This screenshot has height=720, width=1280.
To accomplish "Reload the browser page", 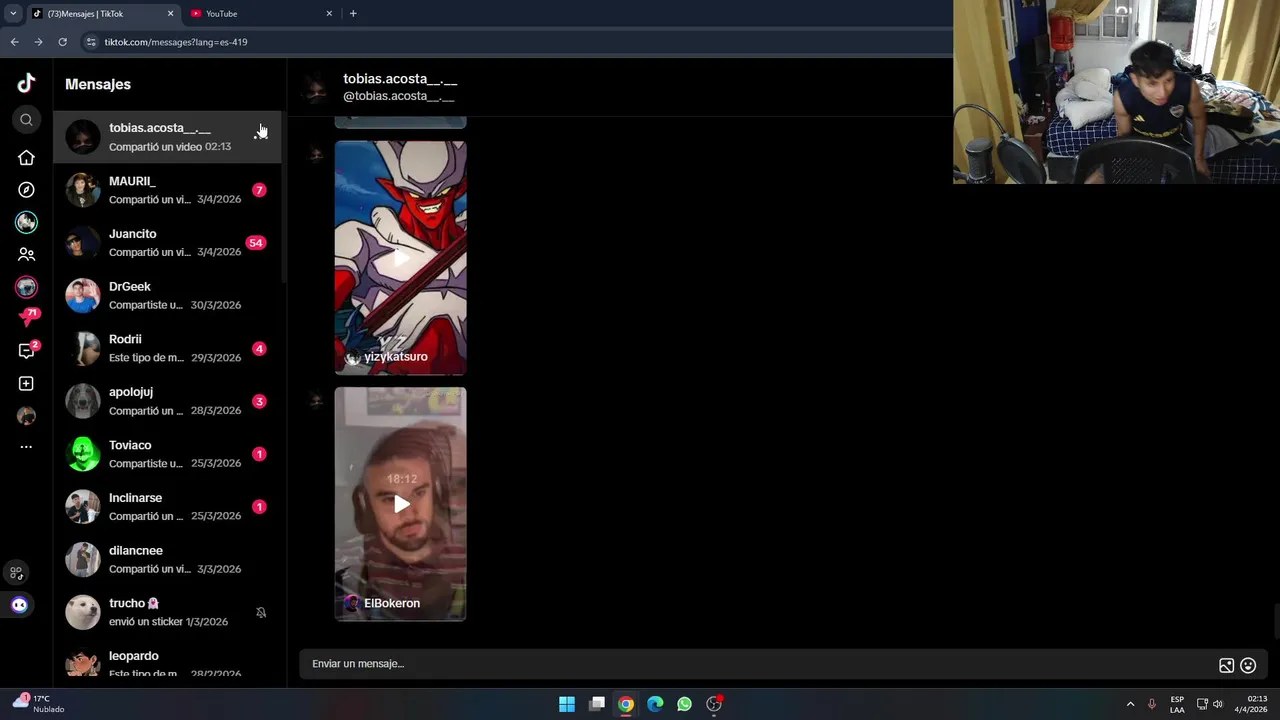I will (x=62, y=42).
